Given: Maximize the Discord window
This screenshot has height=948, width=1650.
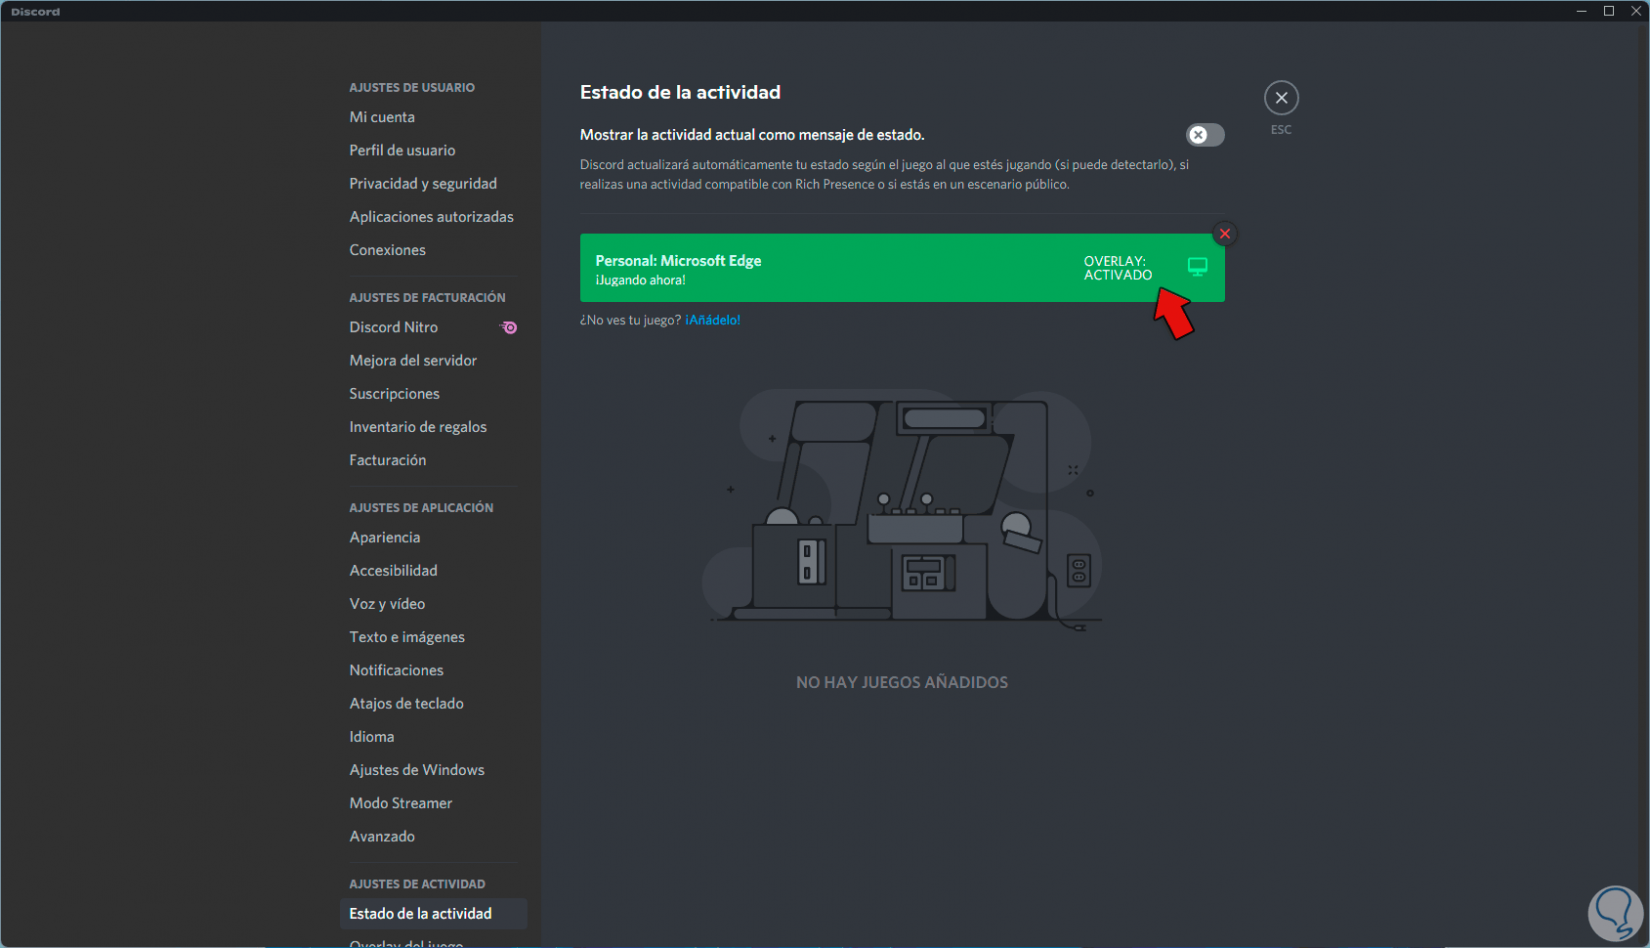Looking at the screenshot, I should [1609, 11].
